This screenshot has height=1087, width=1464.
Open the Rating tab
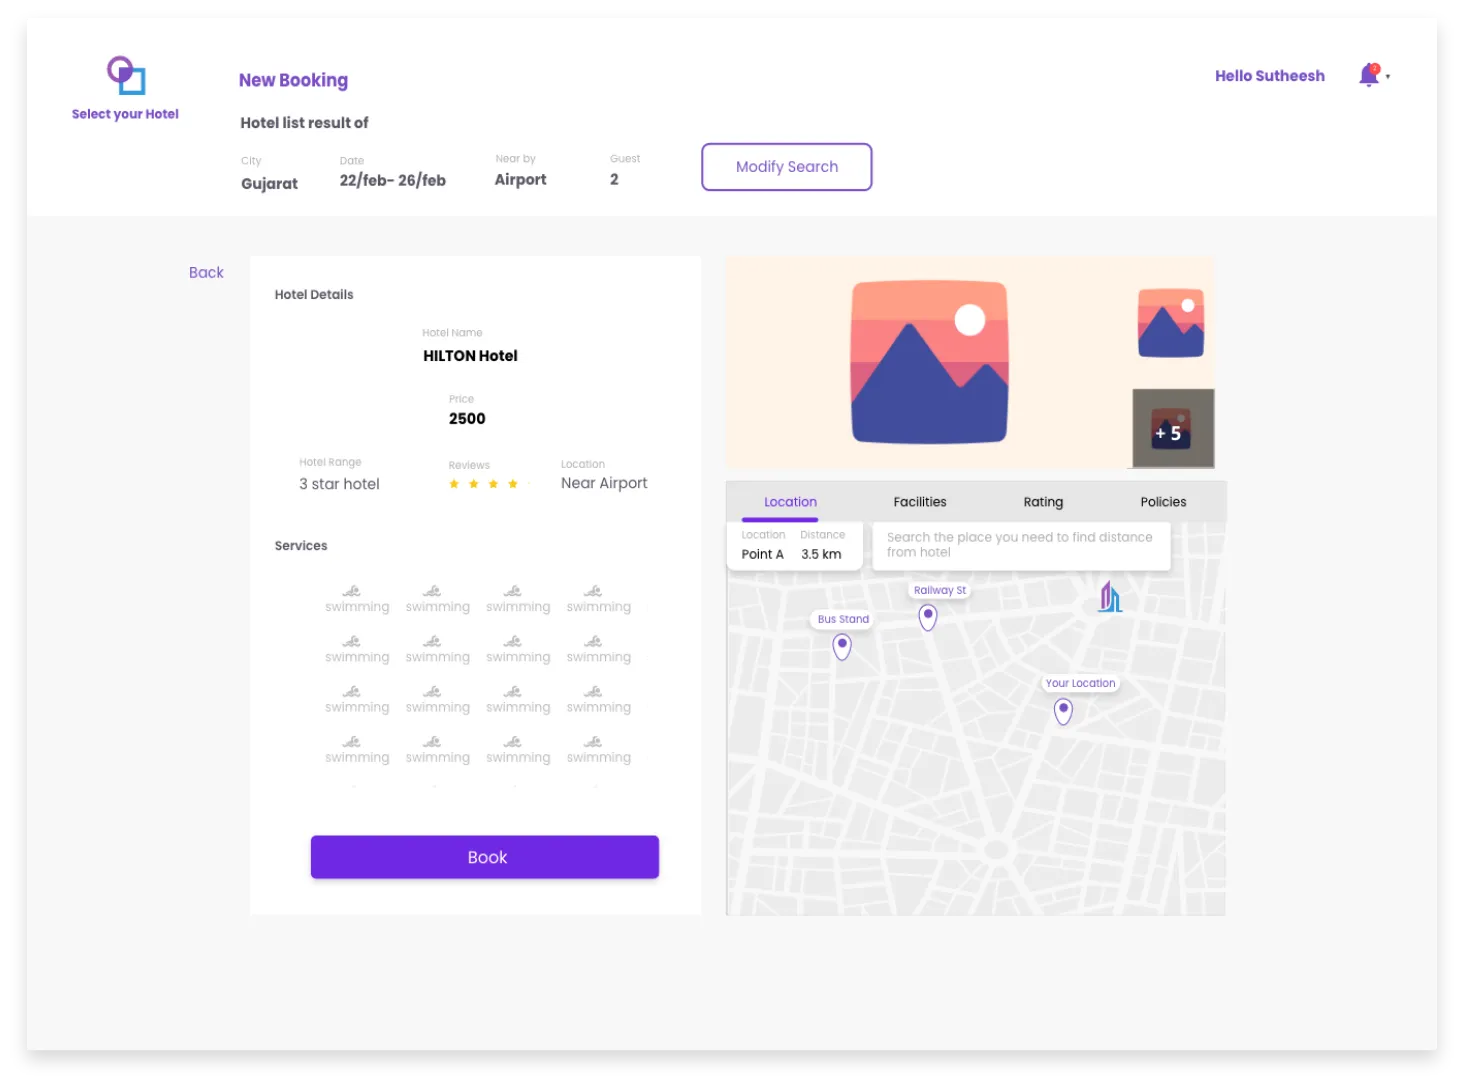(x=1043, y=502)
